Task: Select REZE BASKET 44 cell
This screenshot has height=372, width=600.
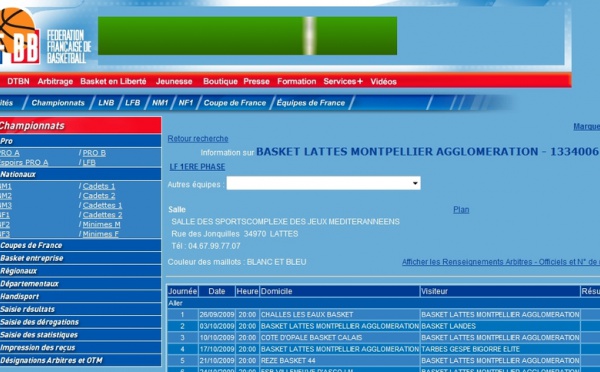Action: click(x=339, y=361)
